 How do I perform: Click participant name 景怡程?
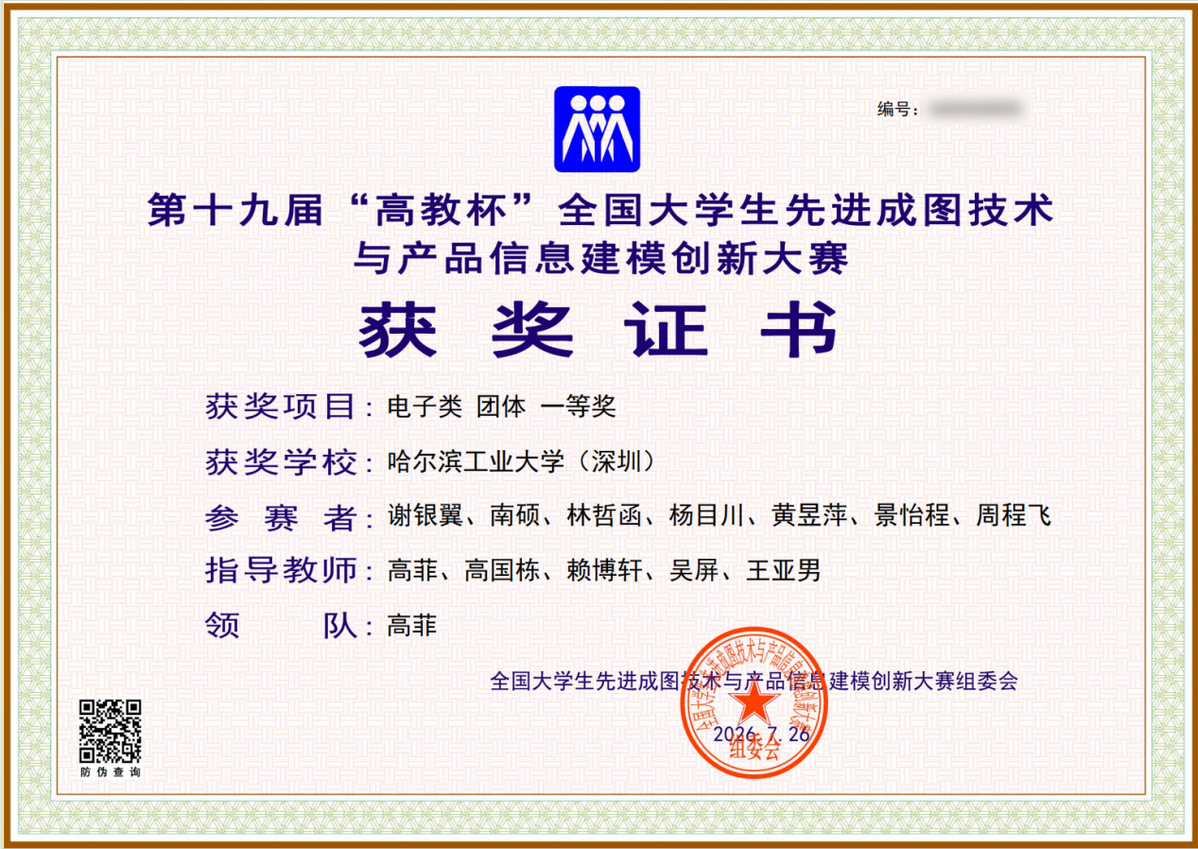911,516
